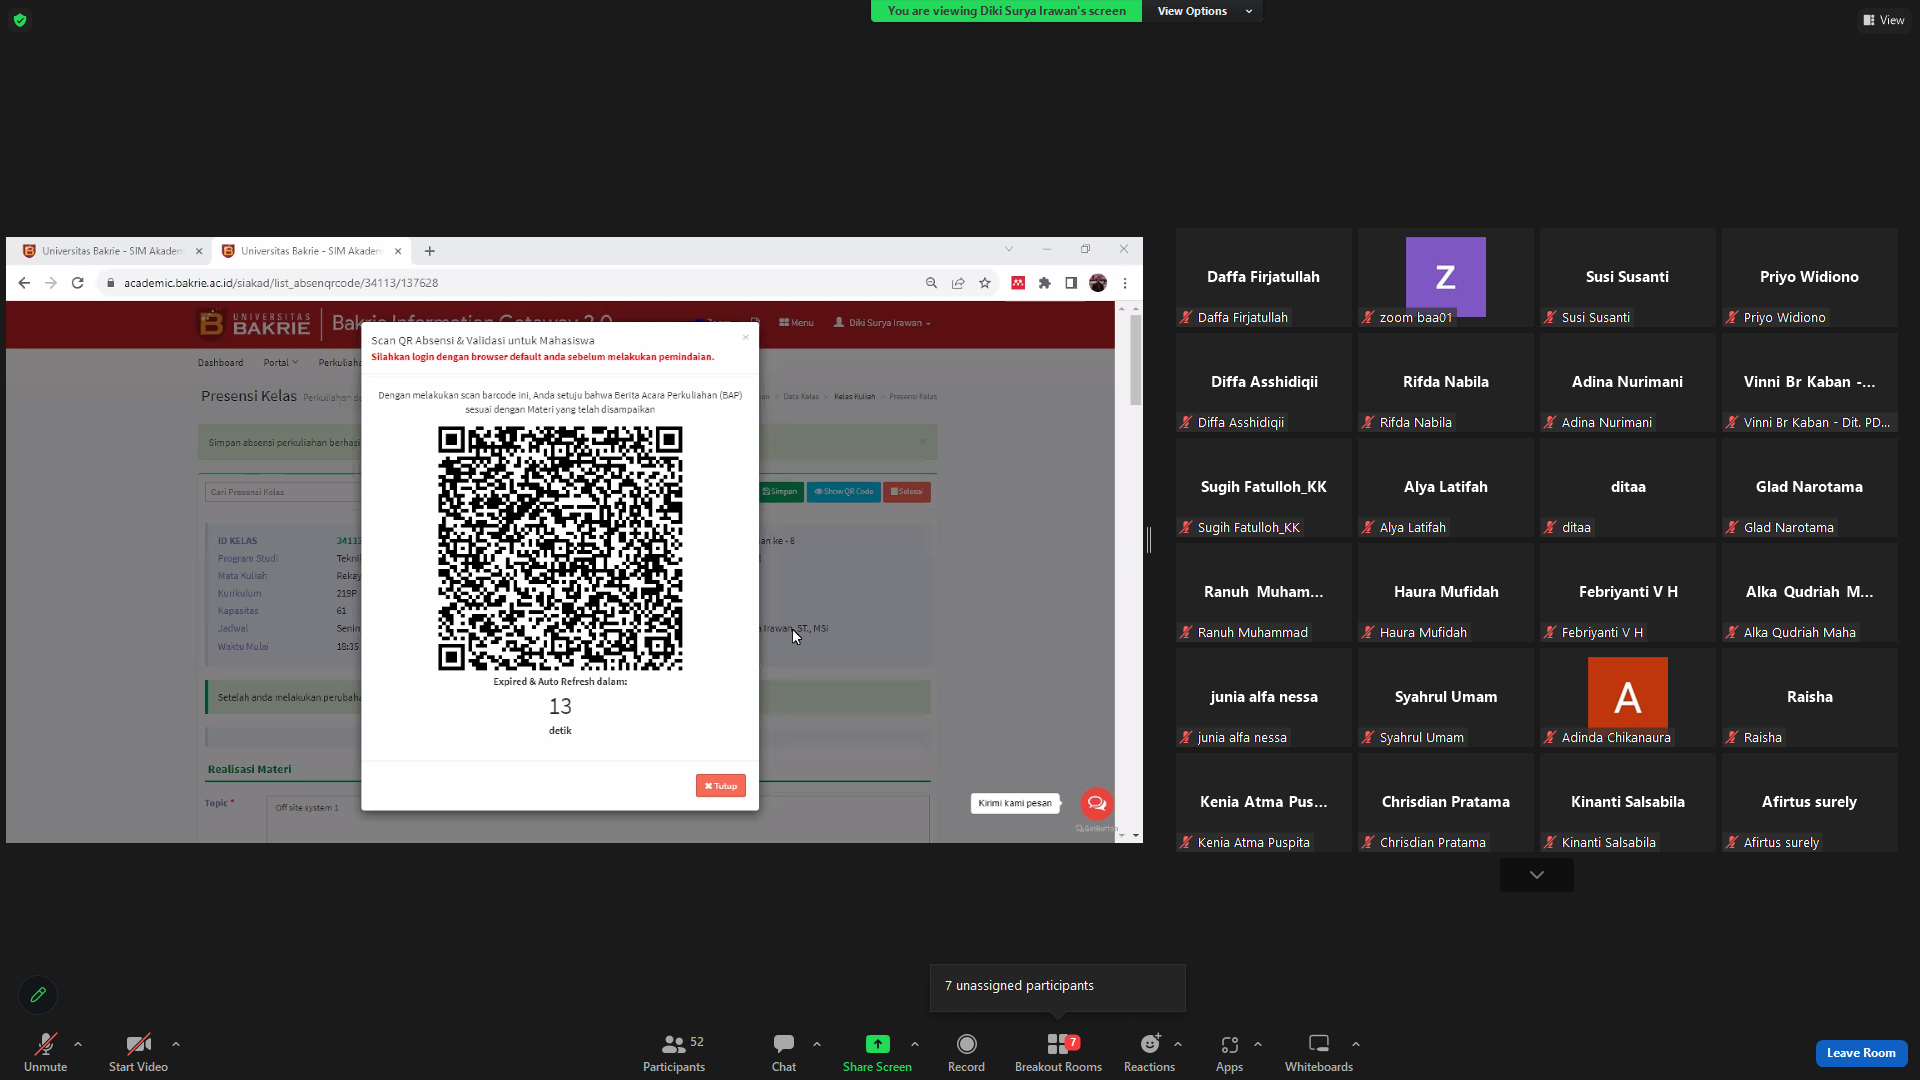Expand audio options arrow next to Unmute

[x=78, y=1044]
